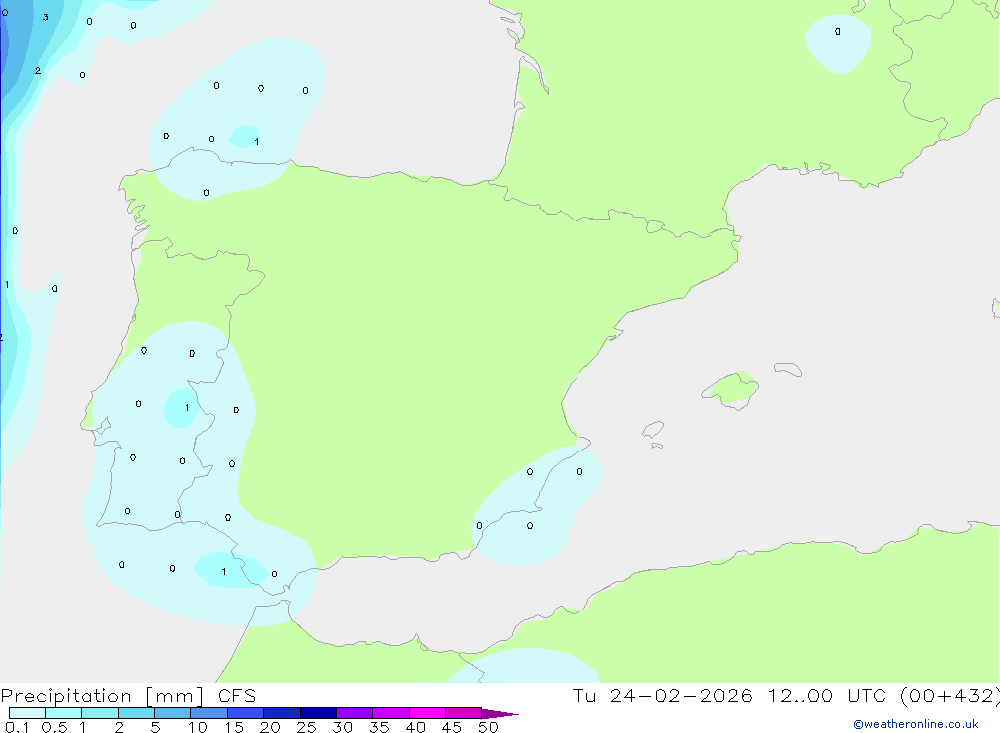
Task: Click the 45–50 mm legend swatch
Action: tap(463, 713)
